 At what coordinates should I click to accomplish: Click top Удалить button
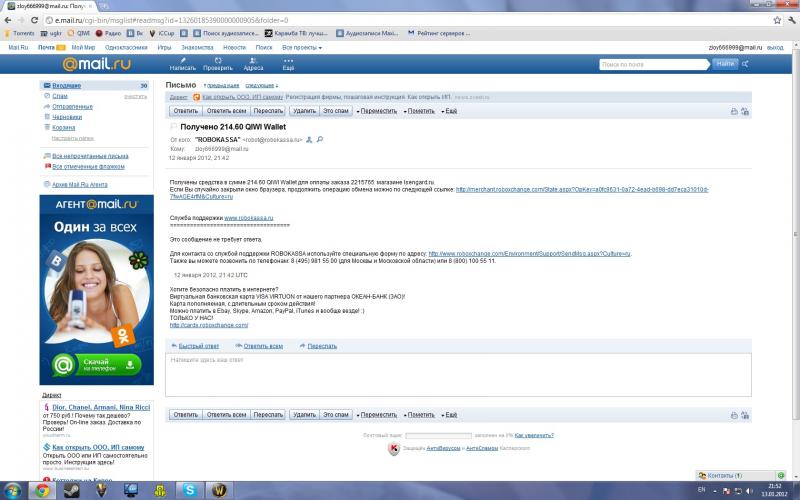click(304, 111)
